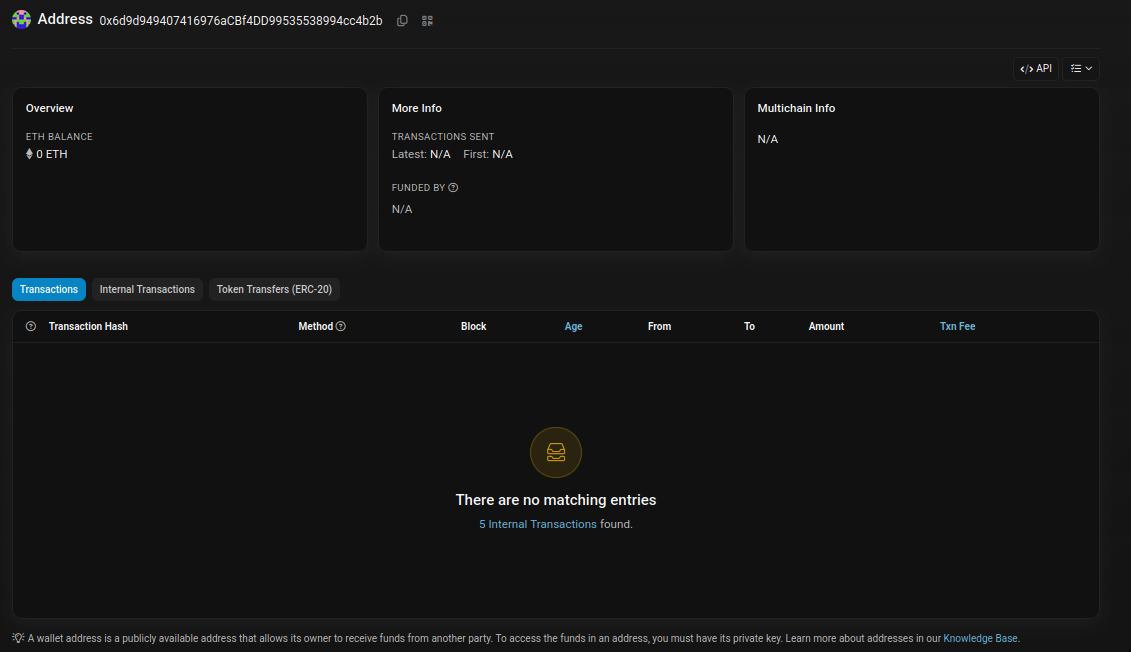Open the API button
This screenshot has height=652, width=1131.
(x=1036, y=69)
